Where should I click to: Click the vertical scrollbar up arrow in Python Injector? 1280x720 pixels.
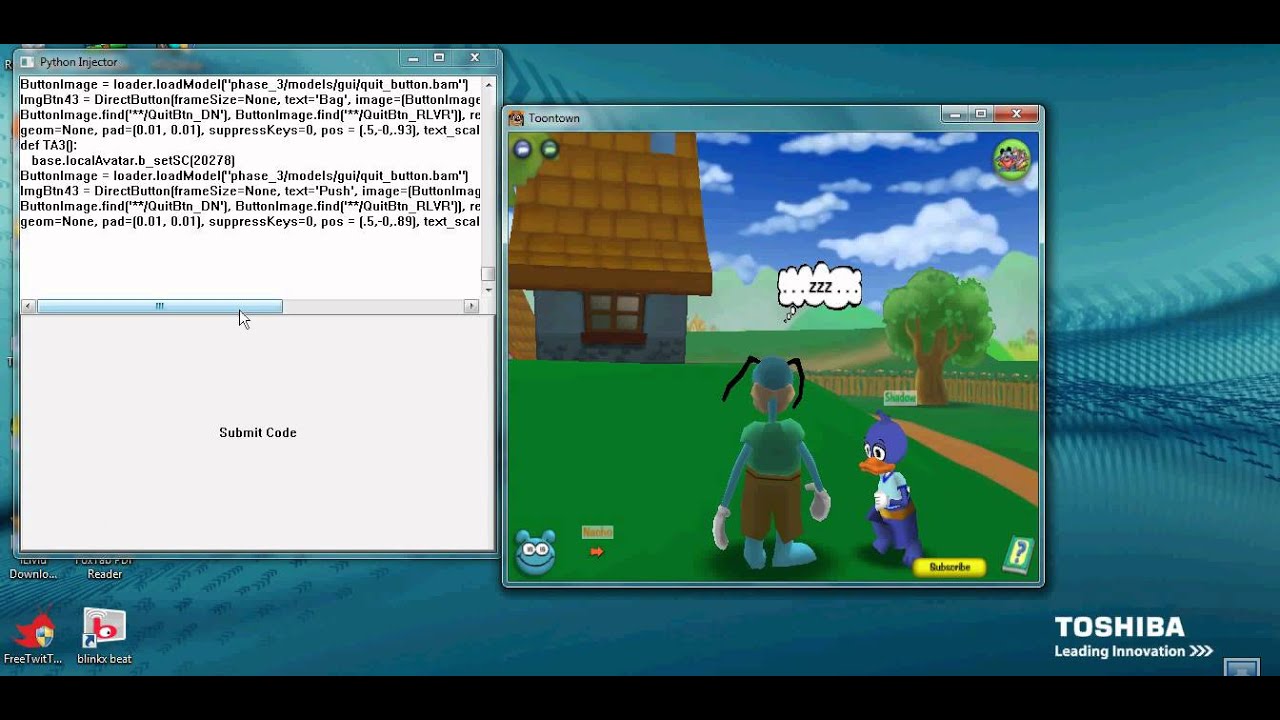coord(488,84)
